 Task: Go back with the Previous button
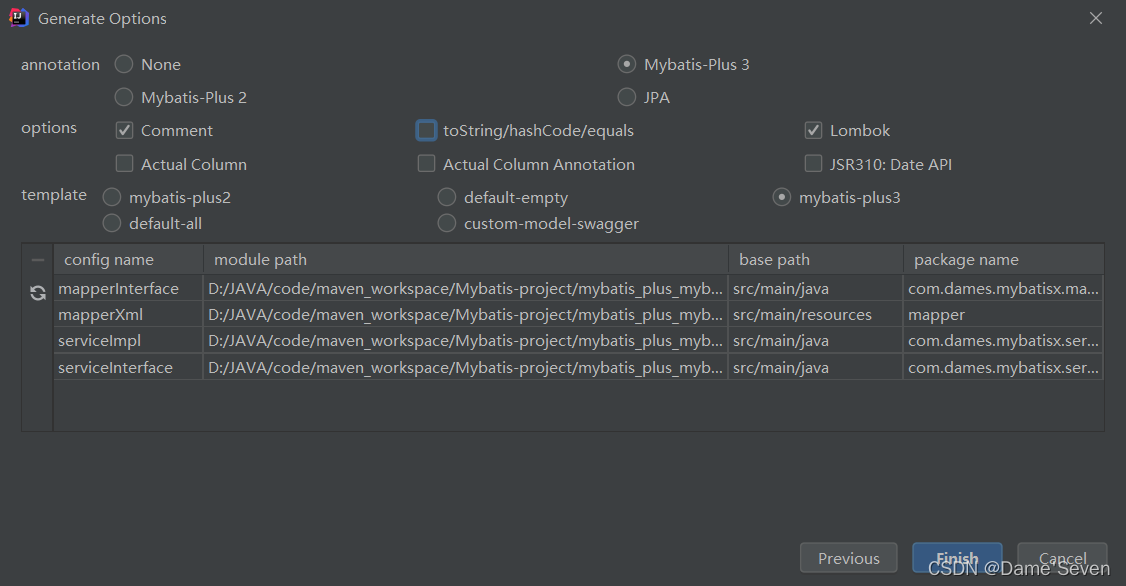click(x=849, y=558)
